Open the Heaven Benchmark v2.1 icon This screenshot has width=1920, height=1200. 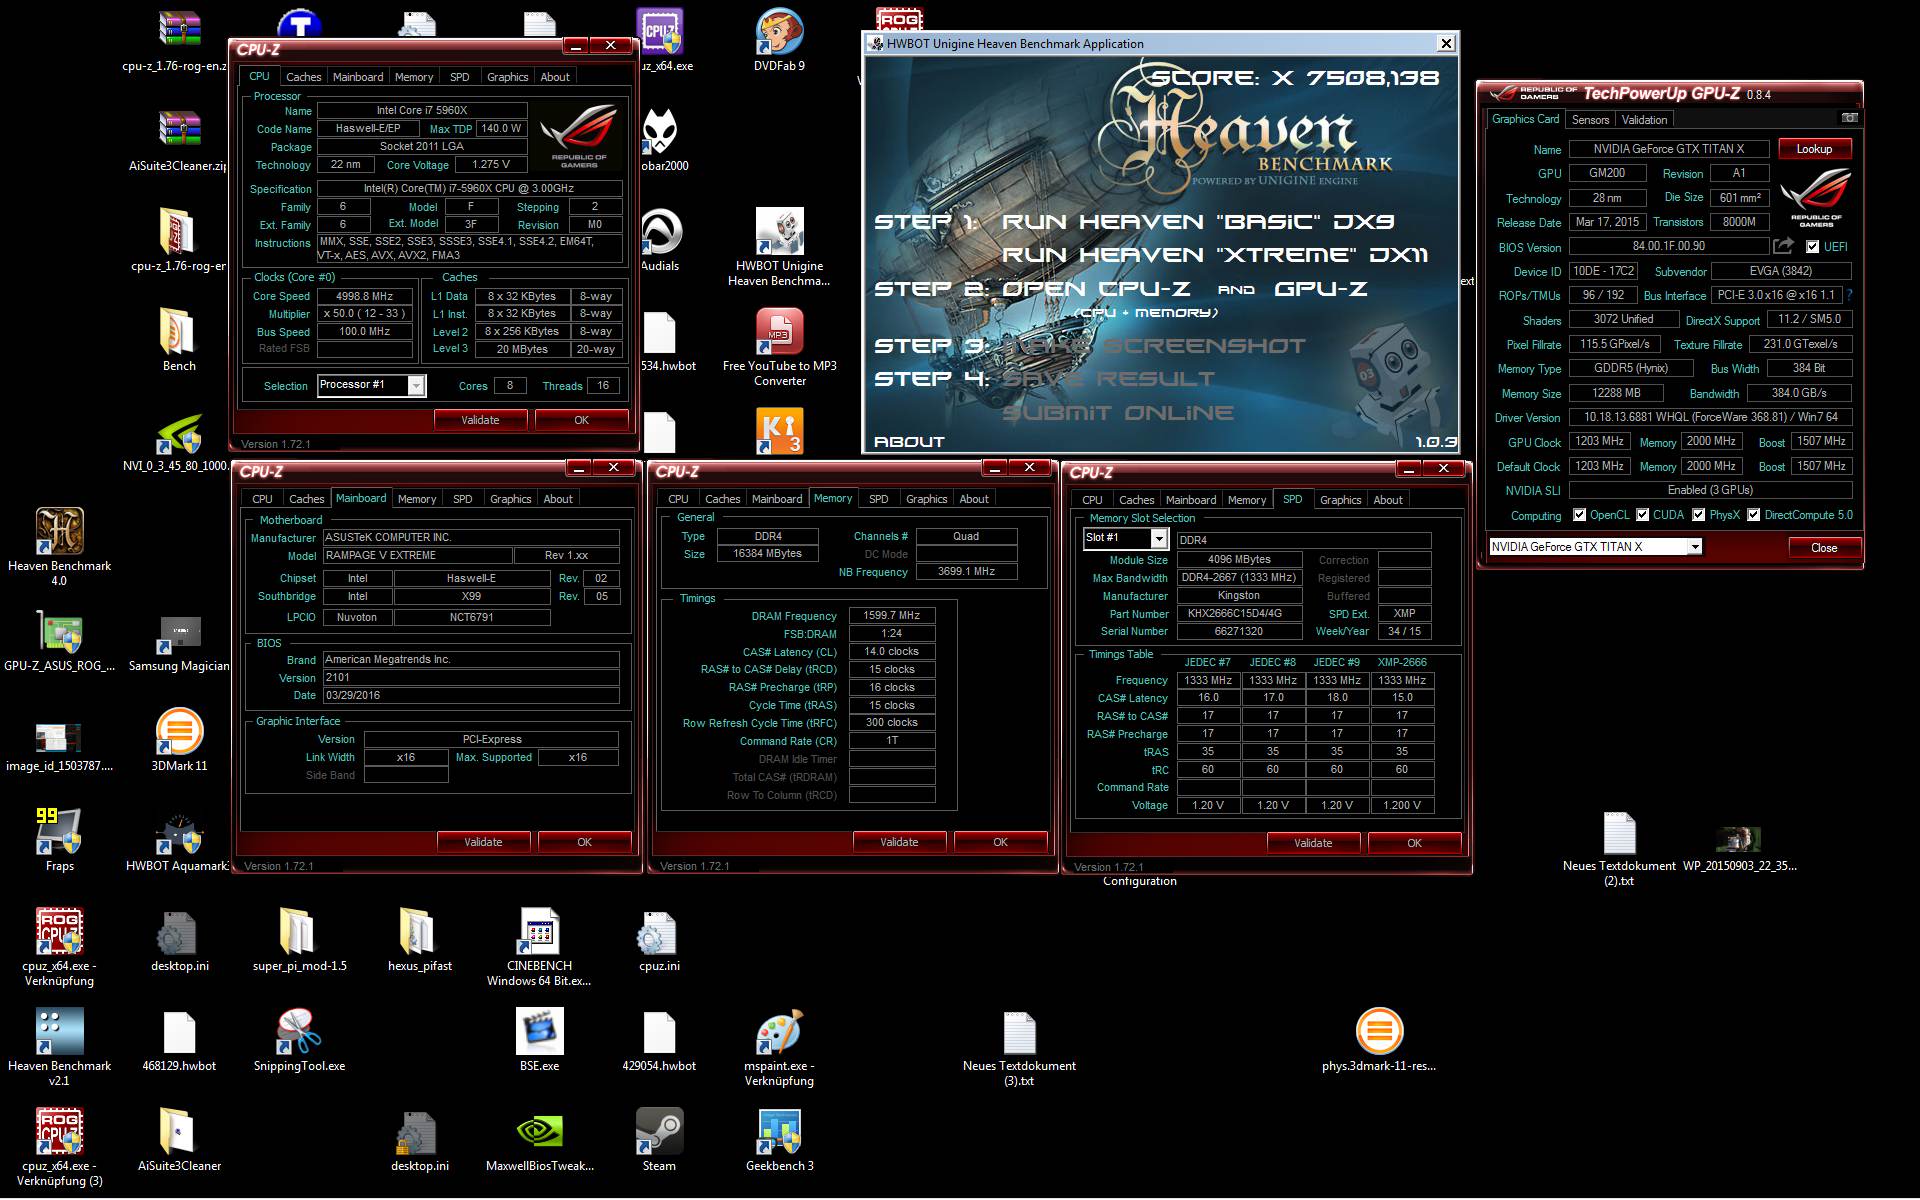pyautogui.click(x=59, y=1032)
